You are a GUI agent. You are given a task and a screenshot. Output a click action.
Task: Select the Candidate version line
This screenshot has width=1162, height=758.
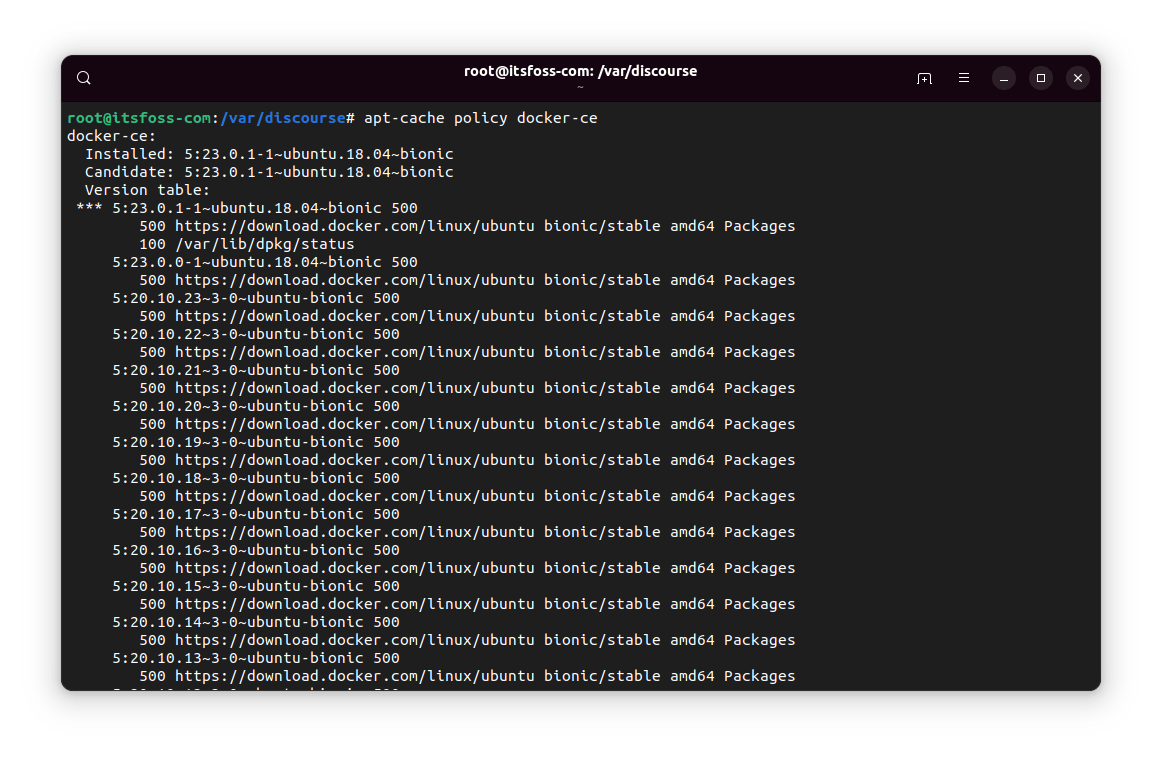point(268,172)
